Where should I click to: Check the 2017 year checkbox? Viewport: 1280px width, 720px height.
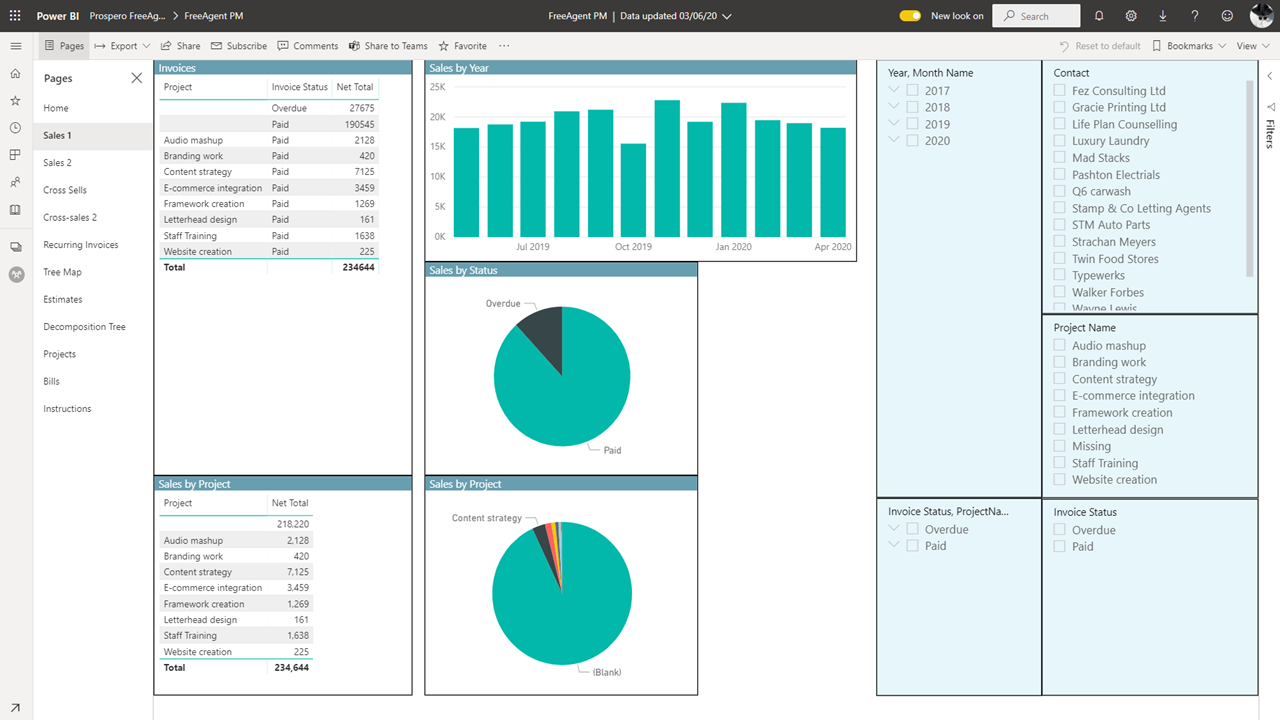click(x=913, y=90)
